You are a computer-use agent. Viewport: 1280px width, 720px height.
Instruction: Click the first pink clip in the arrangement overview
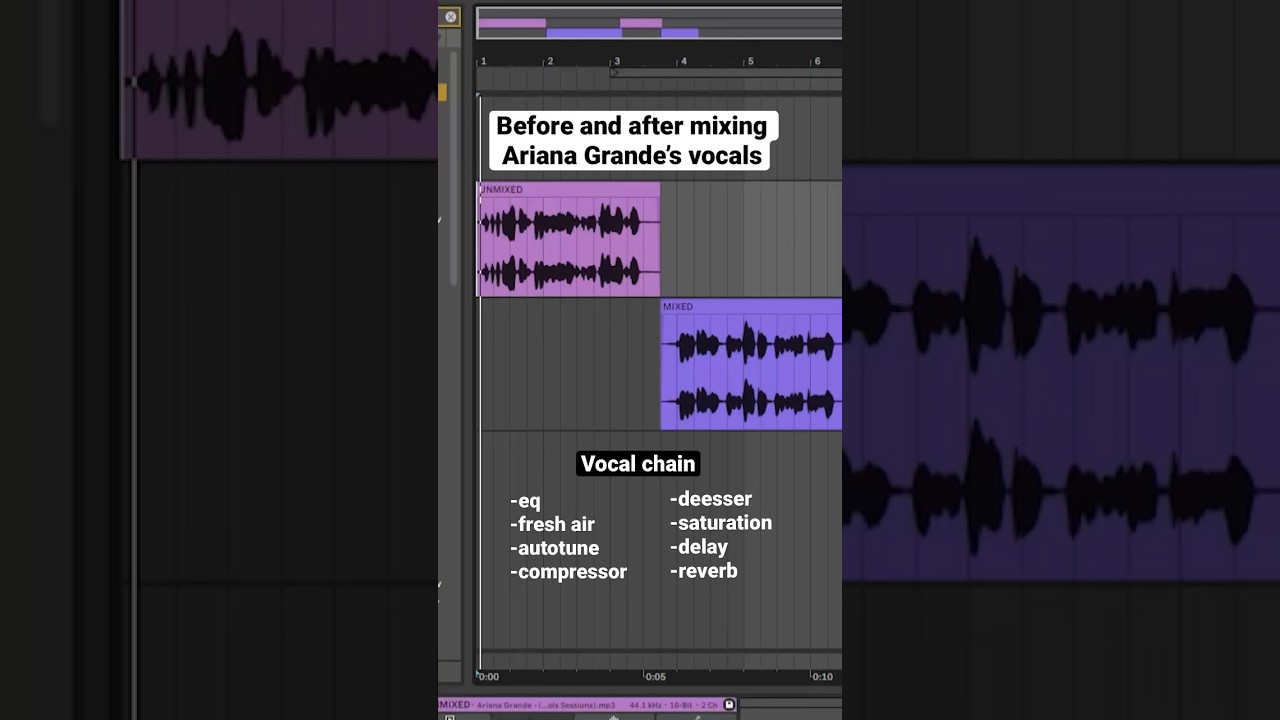(512, 23)
